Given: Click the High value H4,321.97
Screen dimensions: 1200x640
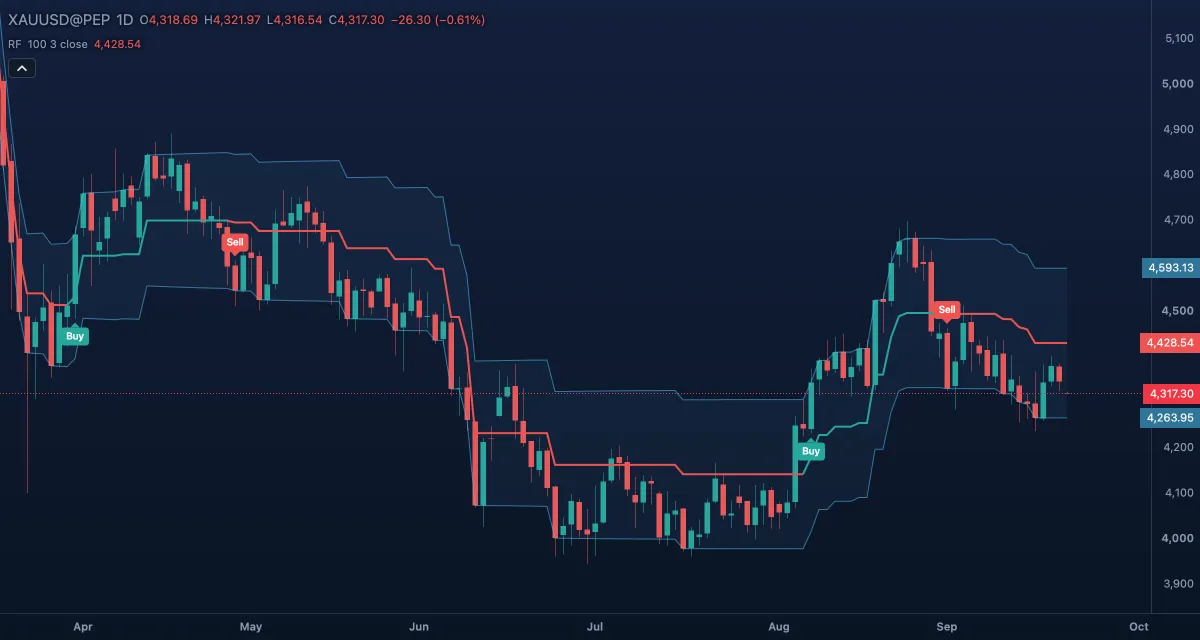Looking at the screenshot, I should (232, 20).
